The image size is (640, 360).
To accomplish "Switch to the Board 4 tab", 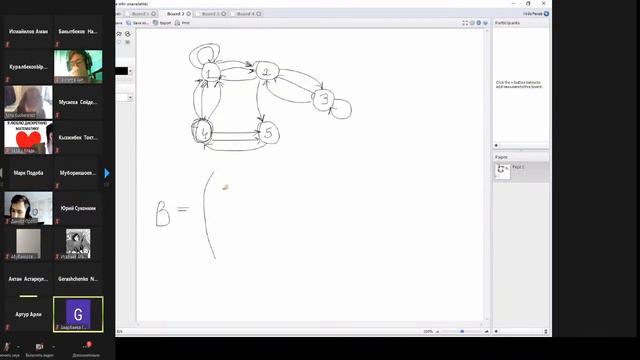I will (246, 14).
